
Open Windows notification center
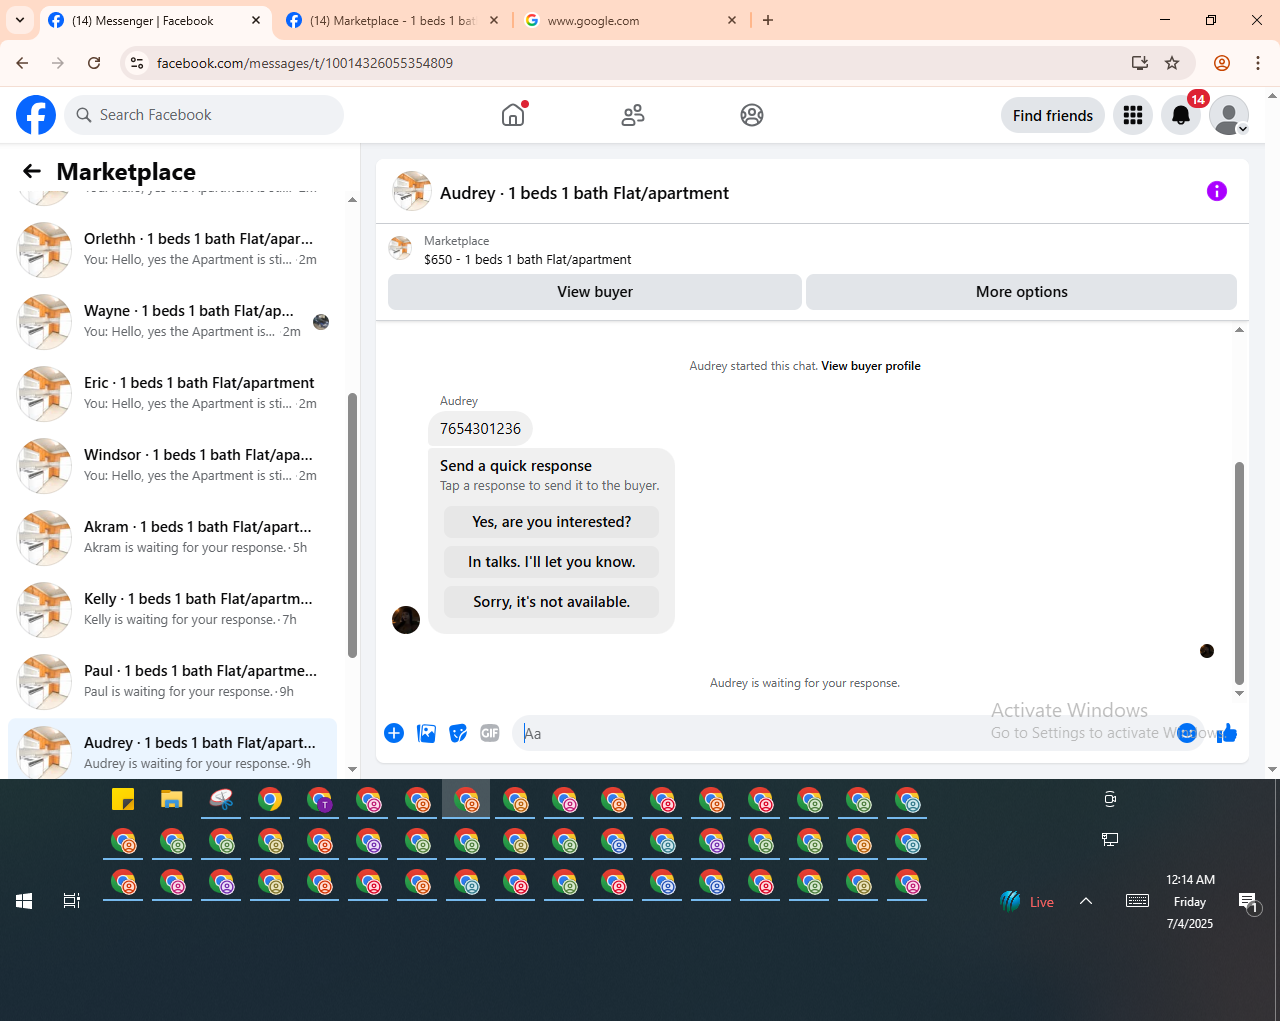[x=1248, y=902]
